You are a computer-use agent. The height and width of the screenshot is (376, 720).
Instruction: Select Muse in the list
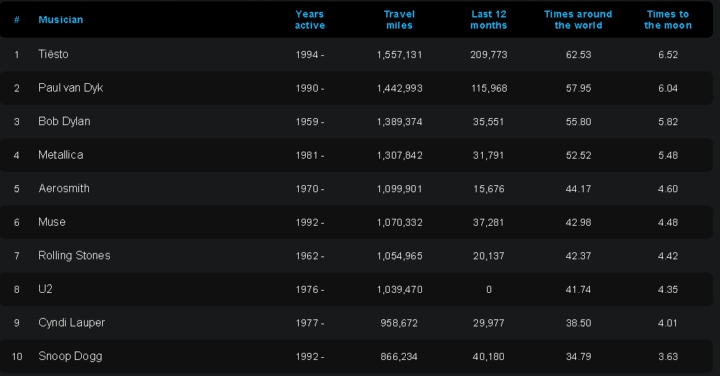tap(52, 222)
